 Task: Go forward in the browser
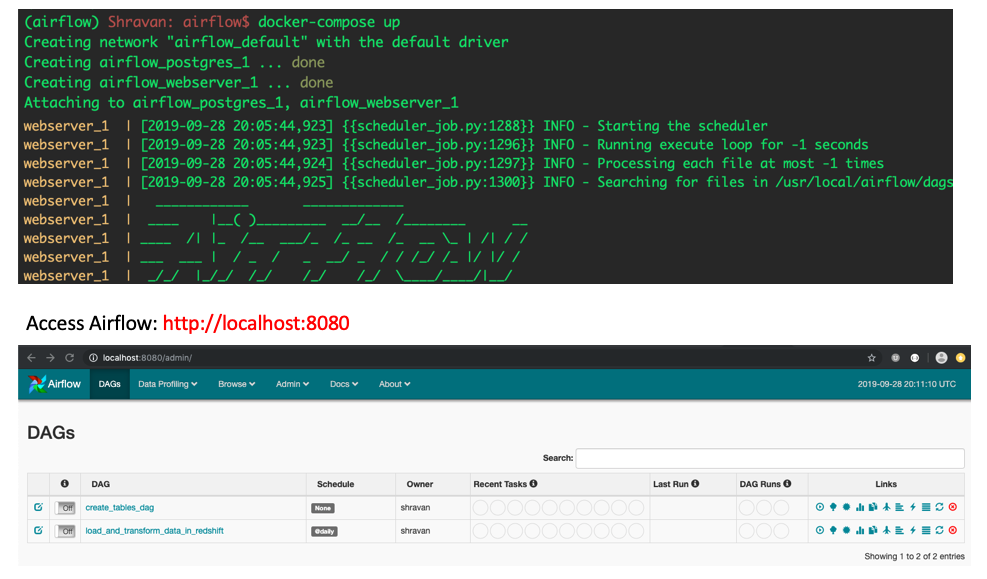[50, 357]
